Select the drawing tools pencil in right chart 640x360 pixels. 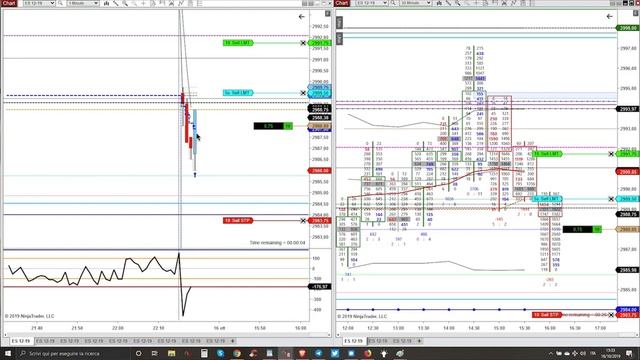click(448, 3)
